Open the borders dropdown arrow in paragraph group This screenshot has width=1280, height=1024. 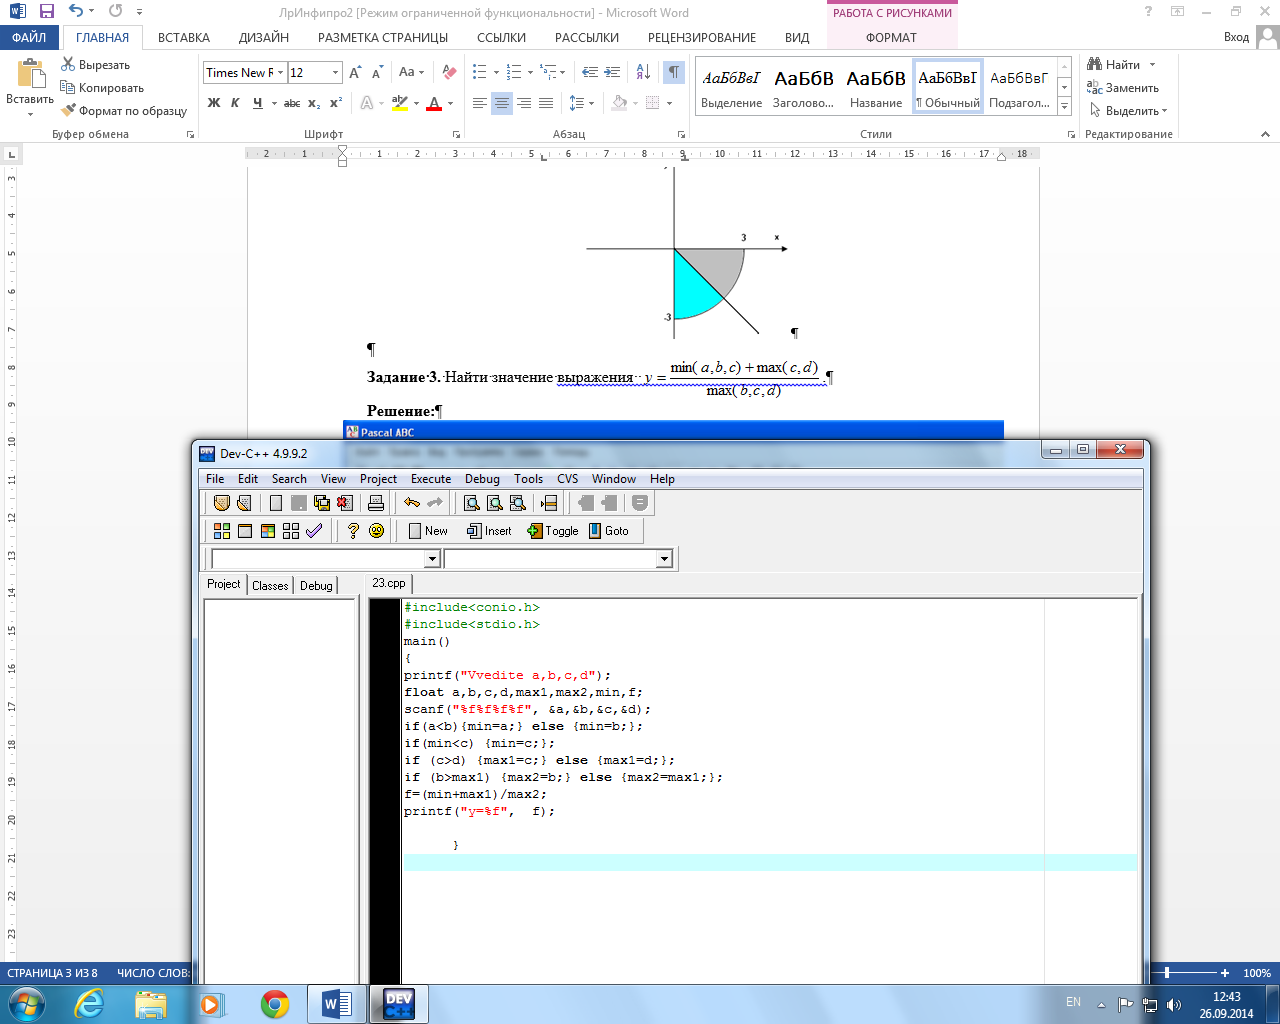[669, 103]
